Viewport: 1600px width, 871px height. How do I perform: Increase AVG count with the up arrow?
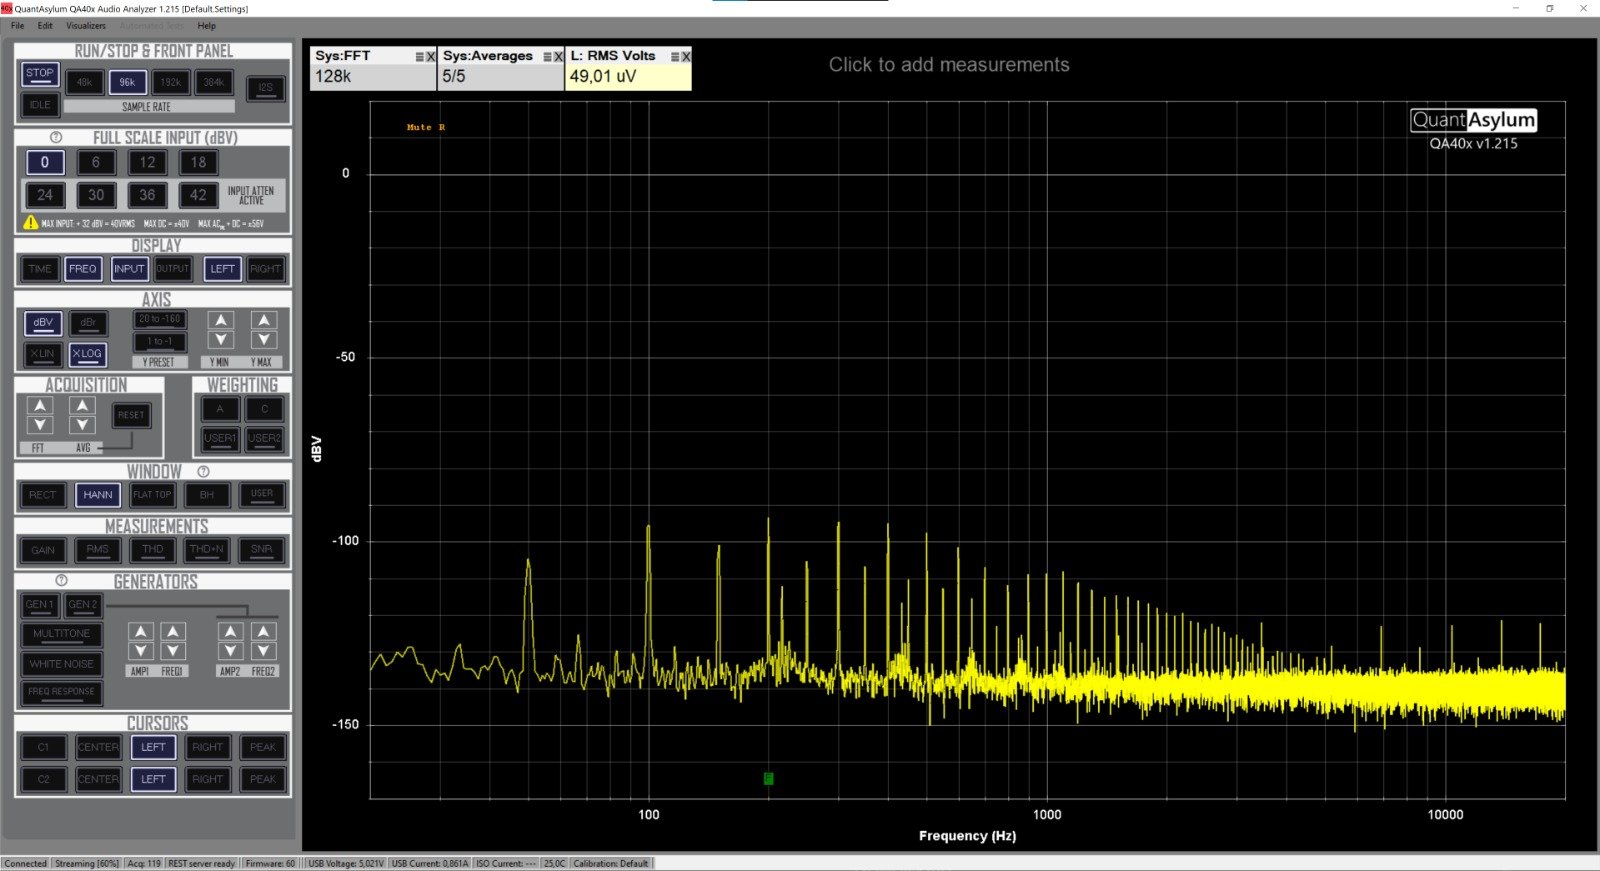(x=82, y=406)
